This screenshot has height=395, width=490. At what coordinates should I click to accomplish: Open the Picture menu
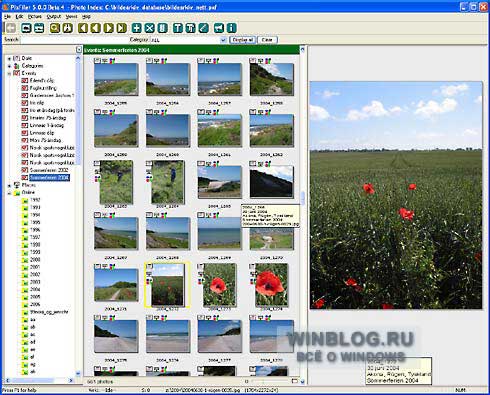click(35, 16)
